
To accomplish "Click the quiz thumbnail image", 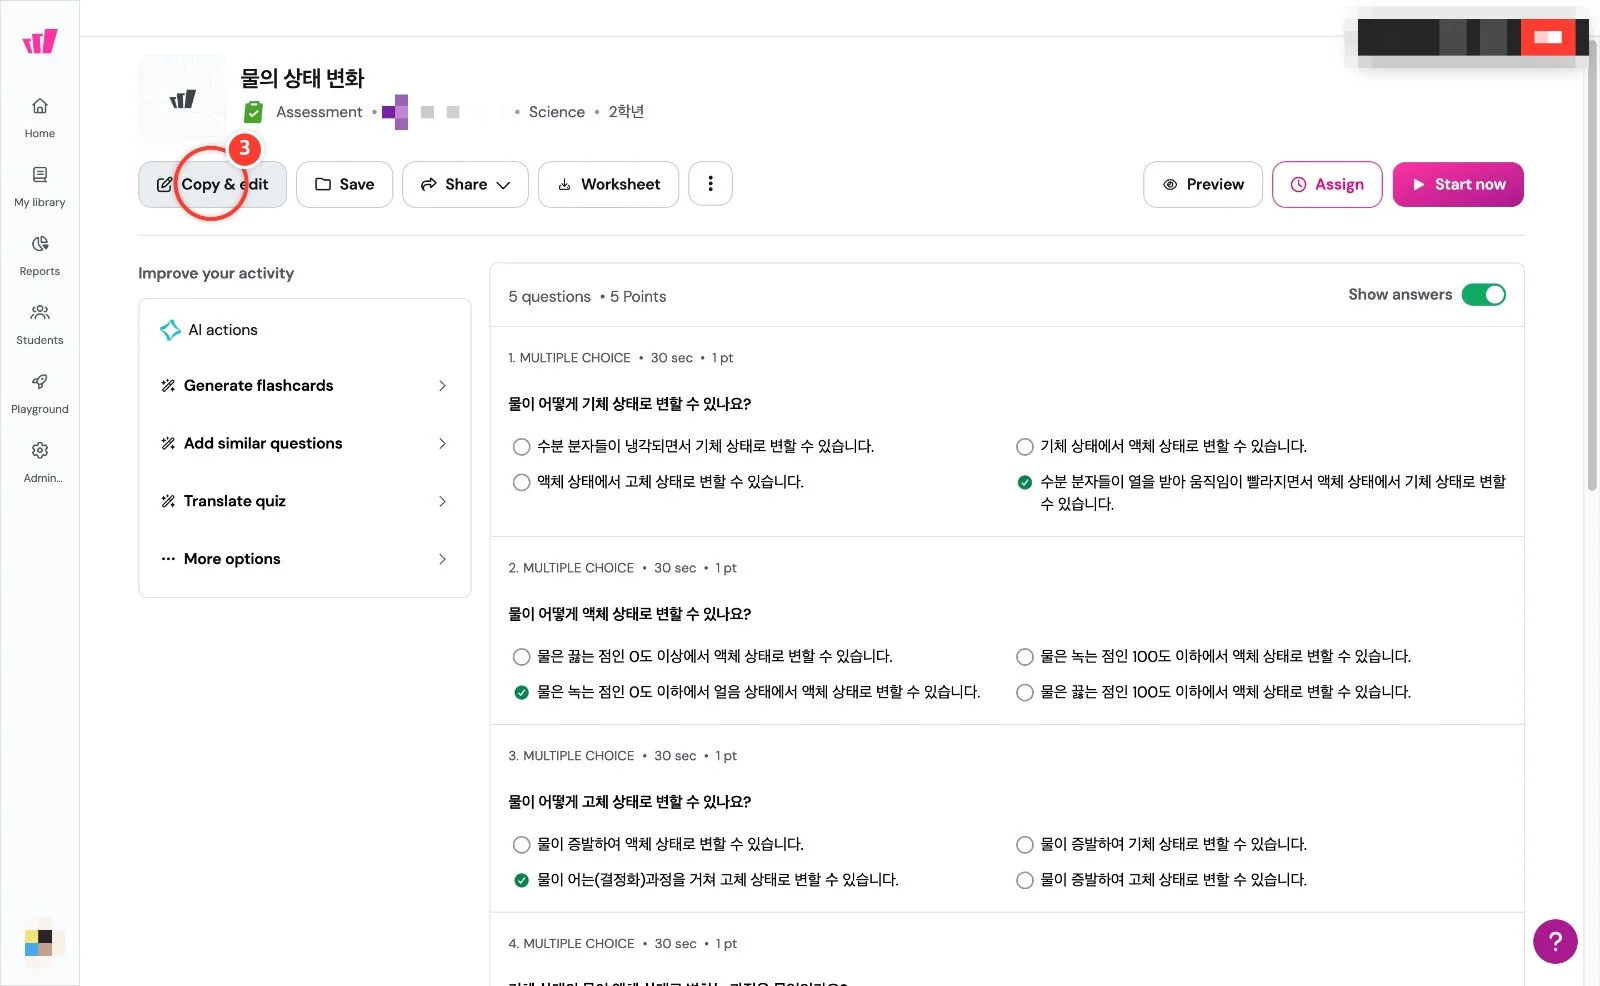I will [x=182, y=99].
